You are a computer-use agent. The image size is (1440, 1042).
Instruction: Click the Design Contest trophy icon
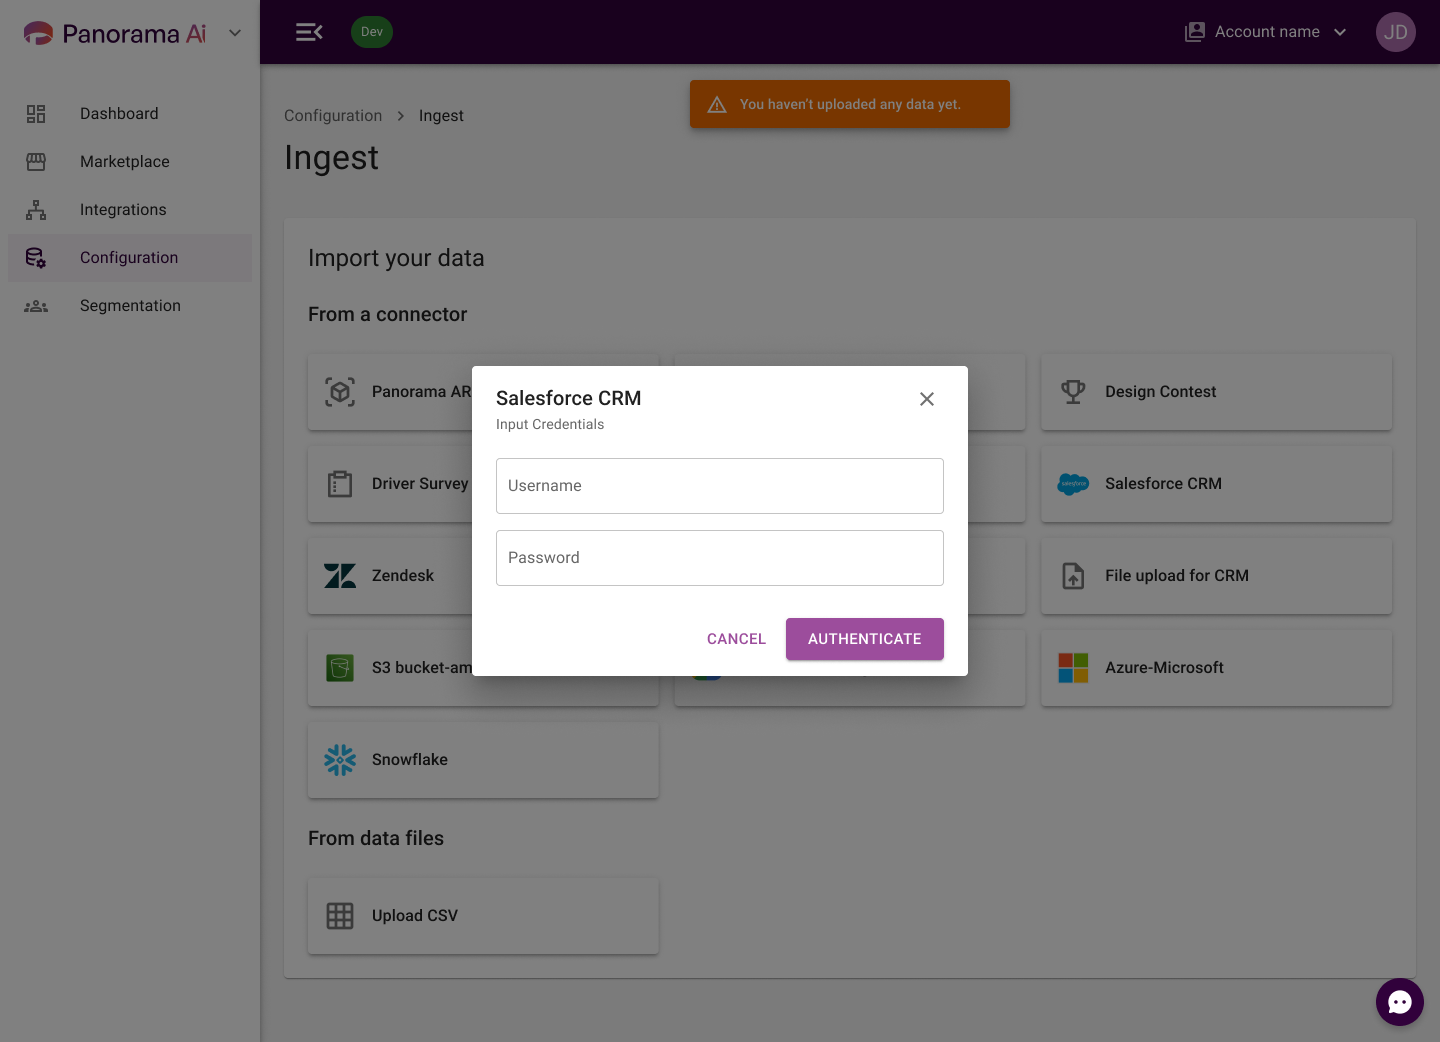[x=1073, y=392]
